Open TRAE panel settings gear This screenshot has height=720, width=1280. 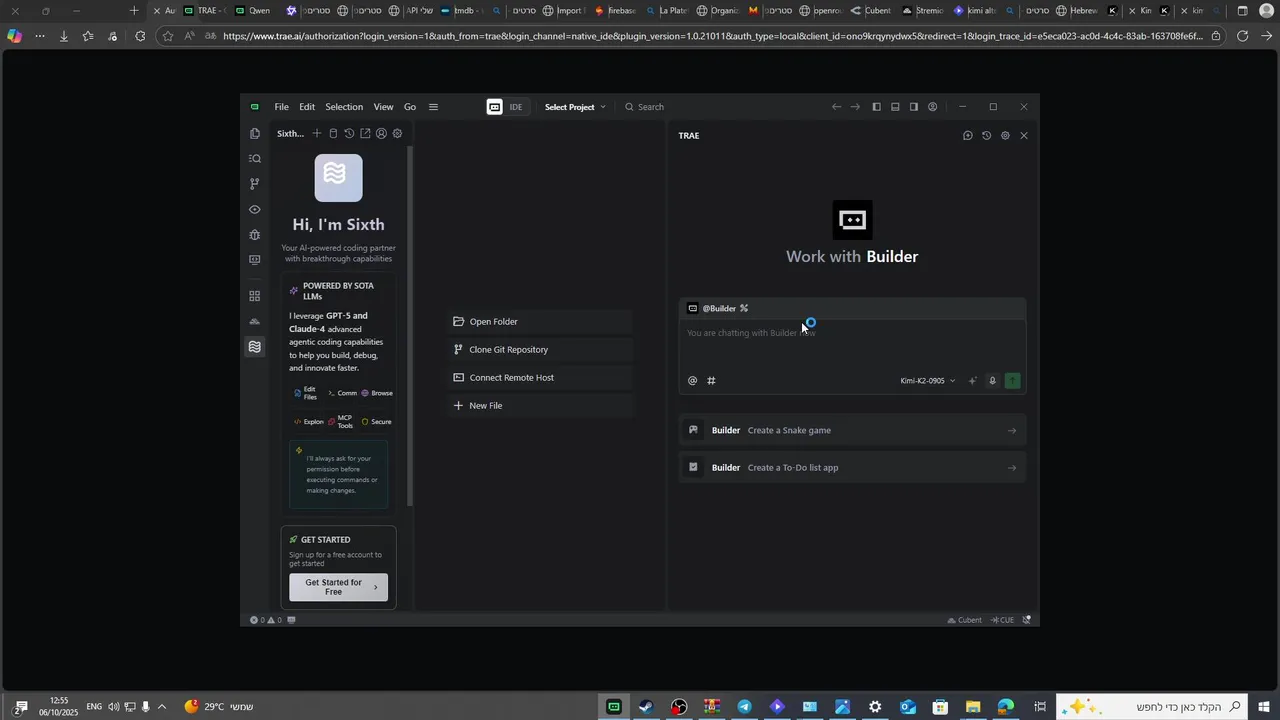[1005, 136]
